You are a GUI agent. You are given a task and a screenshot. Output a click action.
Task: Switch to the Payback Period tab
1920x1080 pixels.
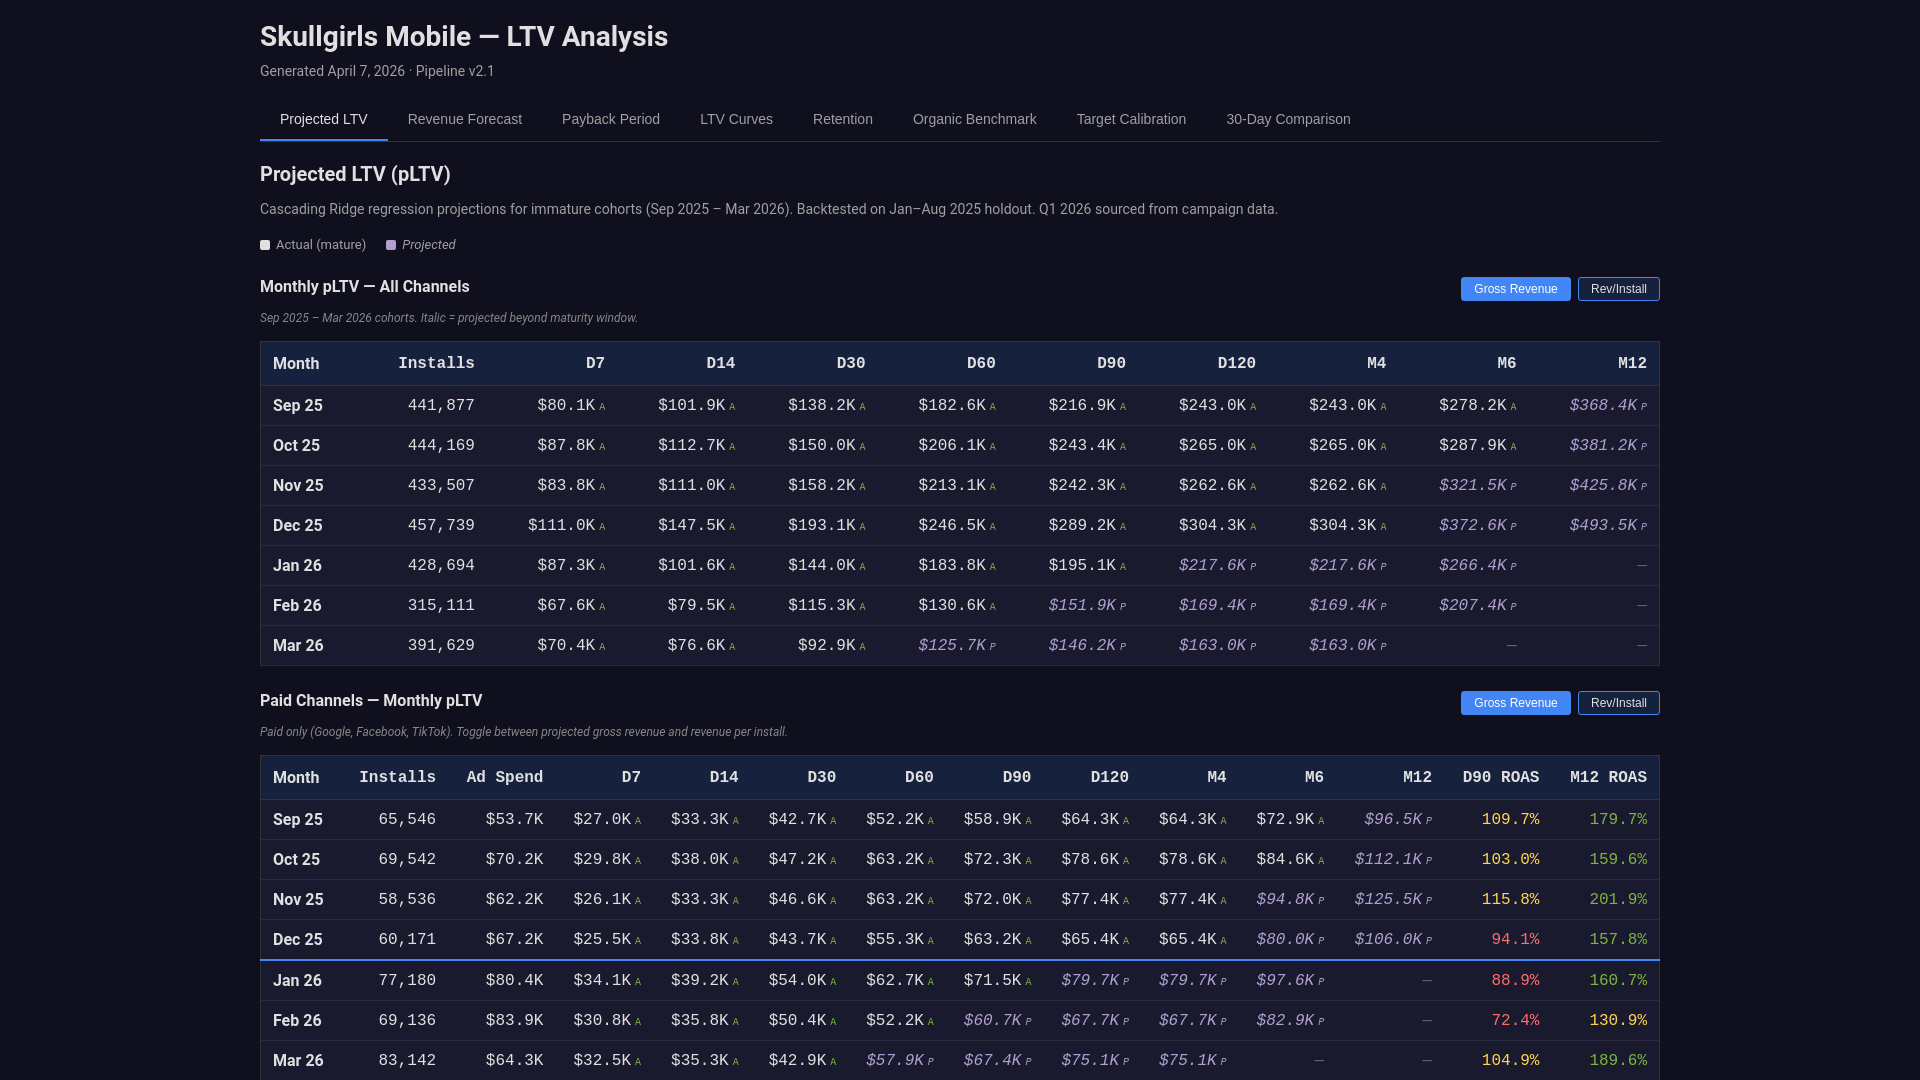coord(610,119)
